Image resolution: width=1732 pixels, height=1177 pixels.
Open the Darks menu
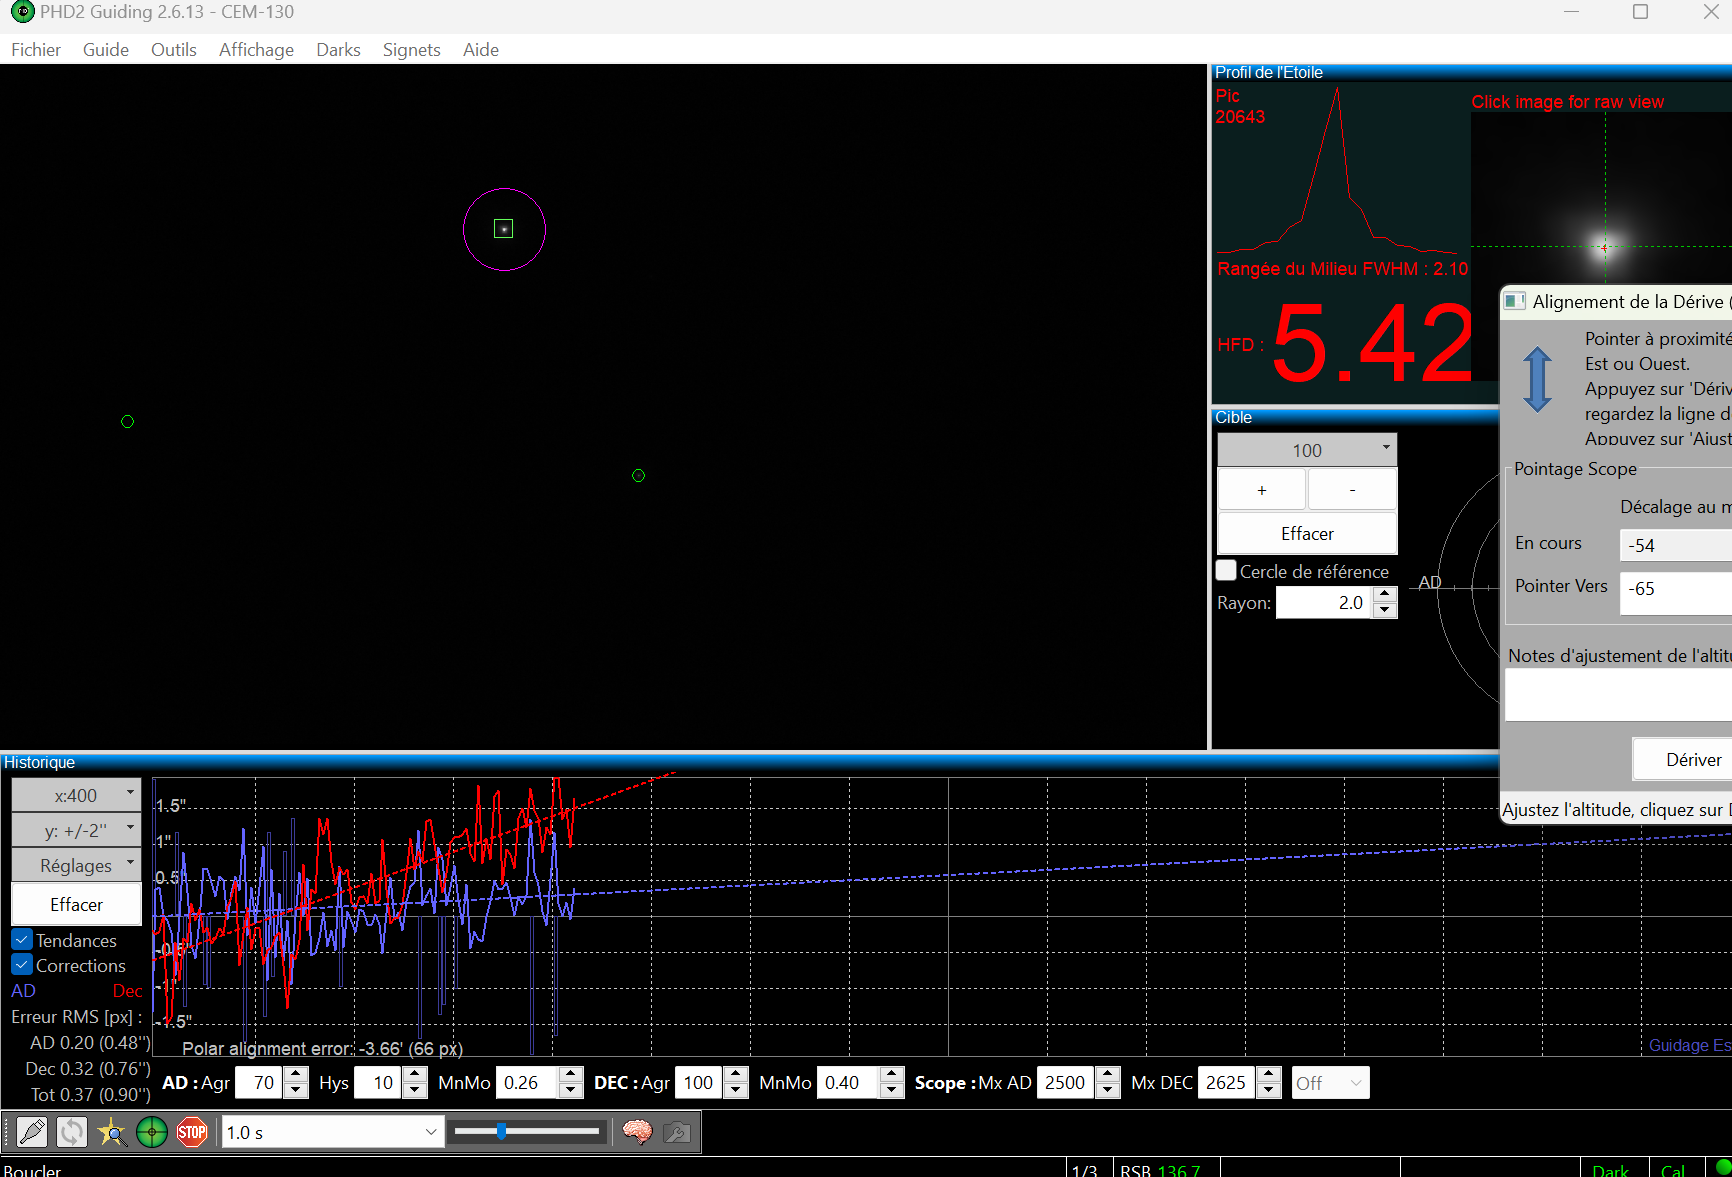point(338,50)
